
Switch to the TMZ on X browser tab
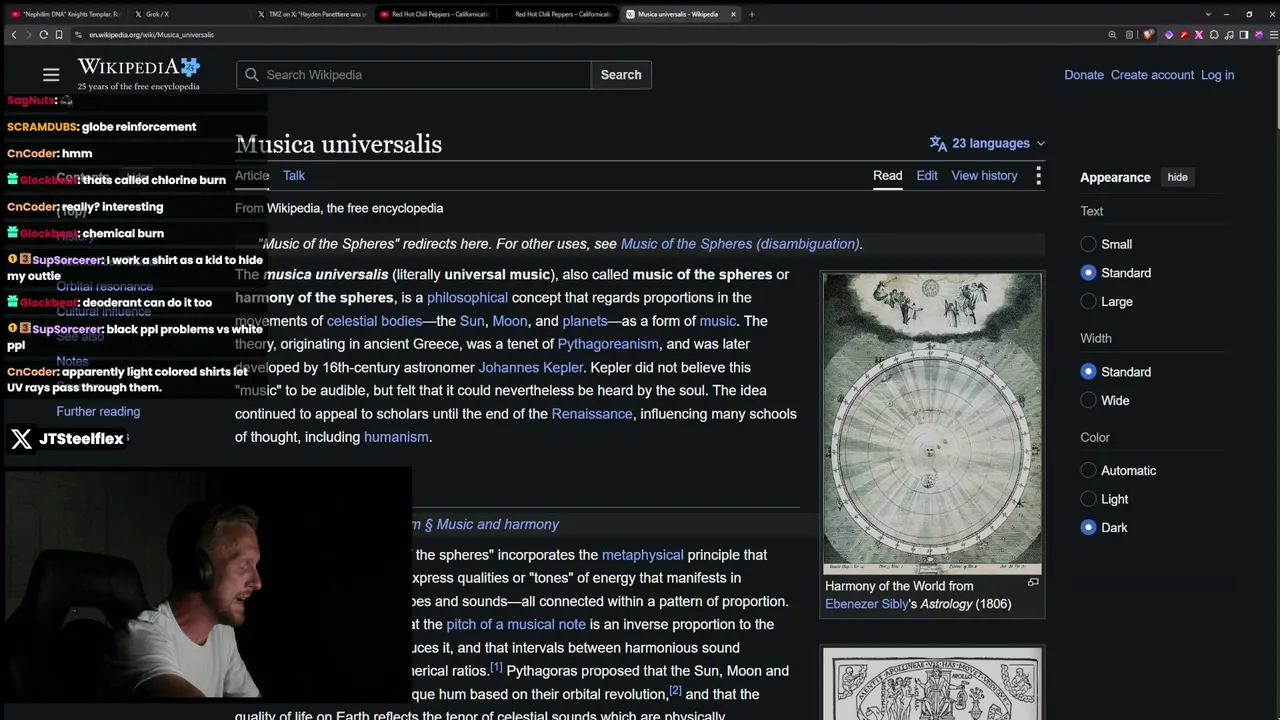click(311, 14)
